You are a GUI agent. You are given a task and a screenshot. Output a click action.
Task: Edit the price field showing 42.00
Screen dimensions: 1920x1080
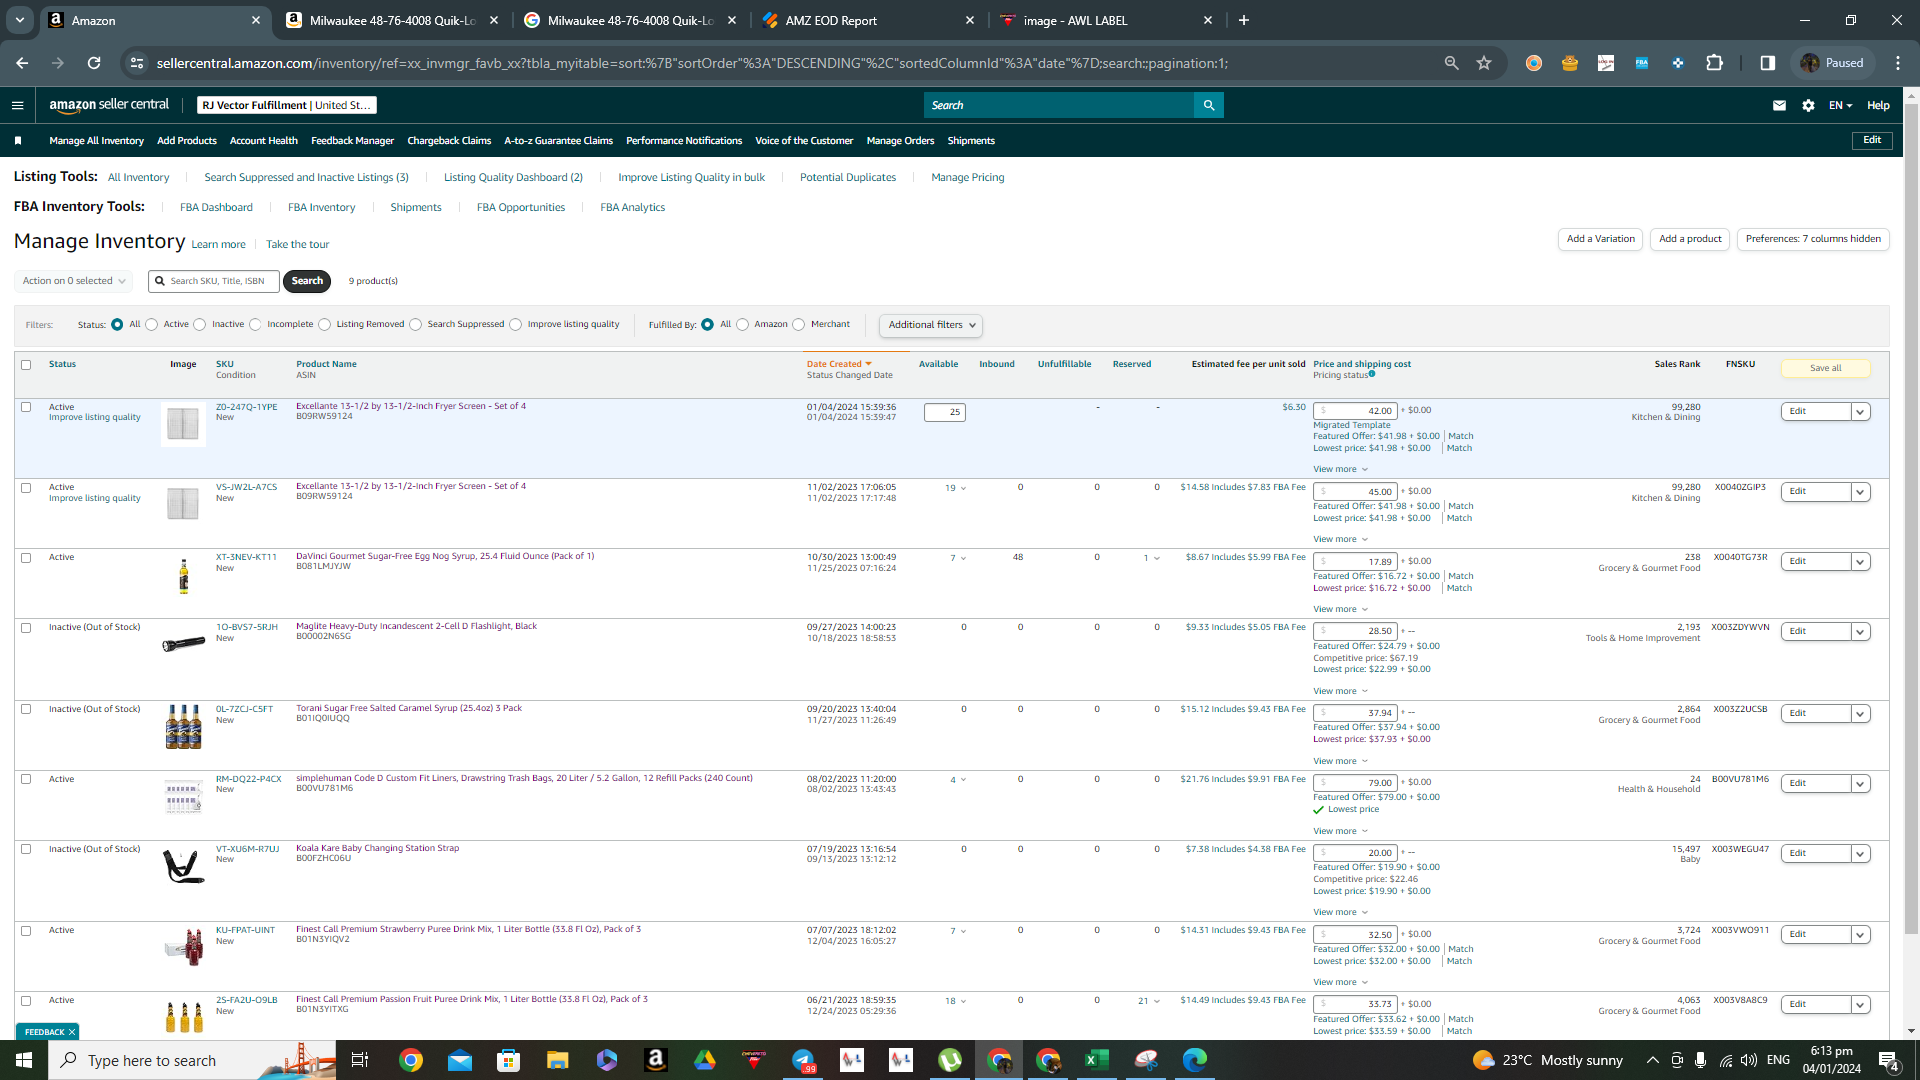(x=1355, y=411)
